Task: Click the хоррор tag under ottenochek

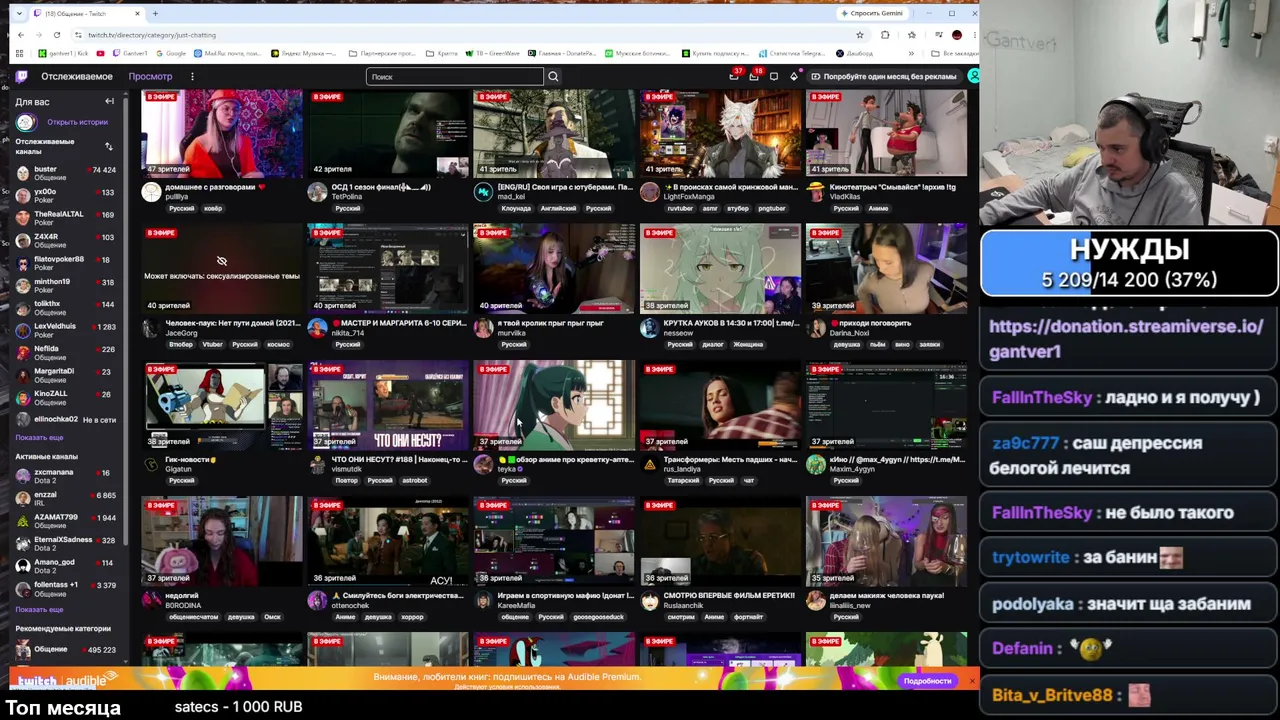Action: click(412, 616)
